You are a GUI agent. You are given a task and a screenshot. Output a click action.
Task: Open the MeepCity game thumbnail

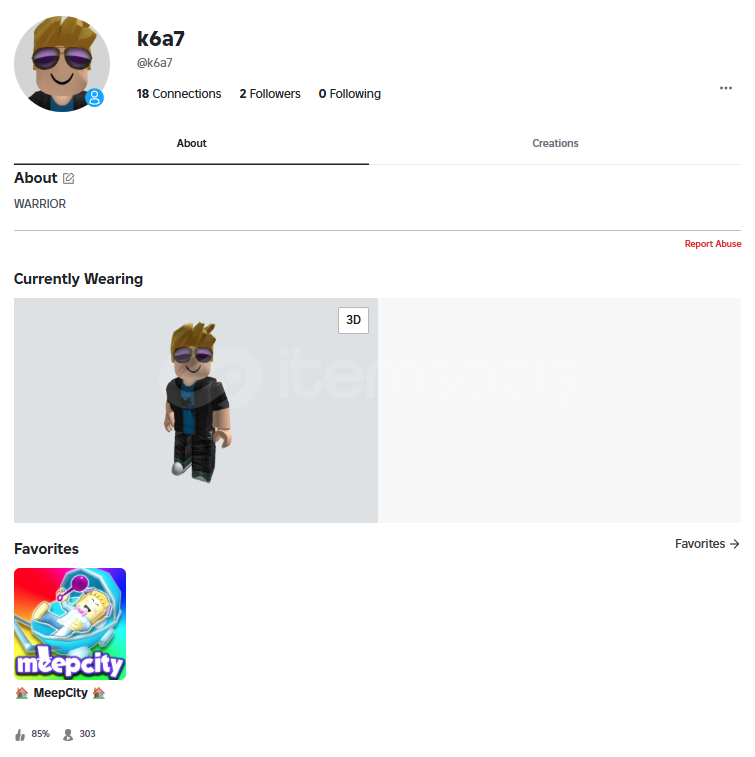[x=70, y=624]
